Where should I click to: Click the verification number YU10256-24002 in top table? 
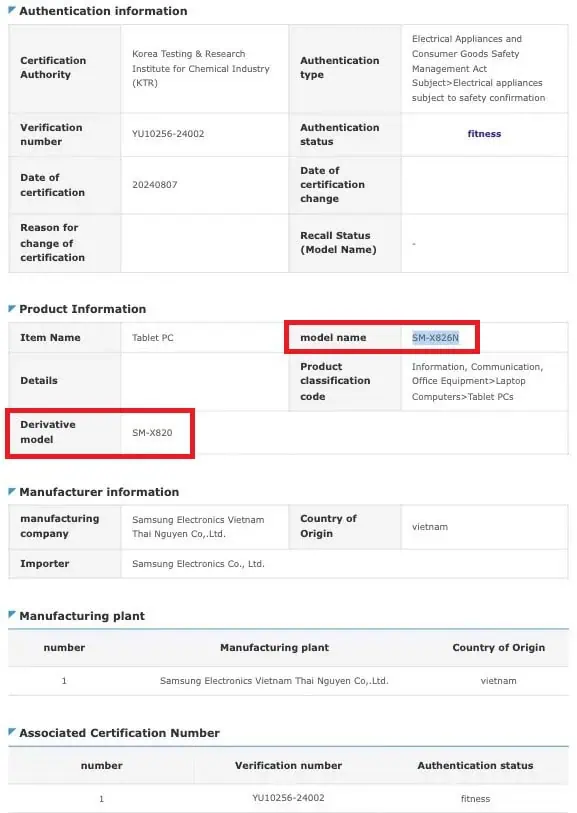click(x=168, y=134)
